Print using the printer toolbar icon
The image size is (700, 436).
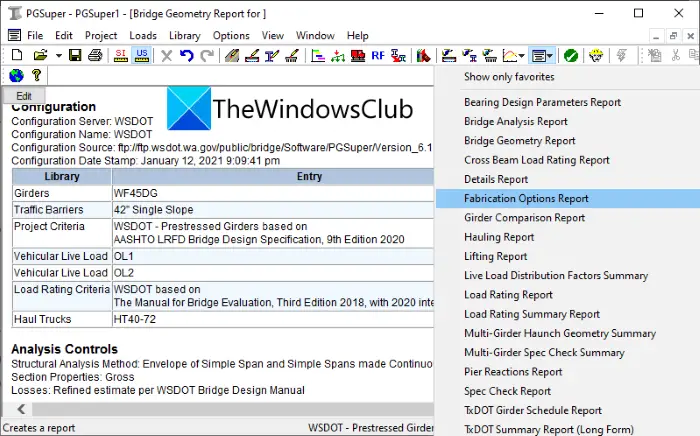pos(95,55)
